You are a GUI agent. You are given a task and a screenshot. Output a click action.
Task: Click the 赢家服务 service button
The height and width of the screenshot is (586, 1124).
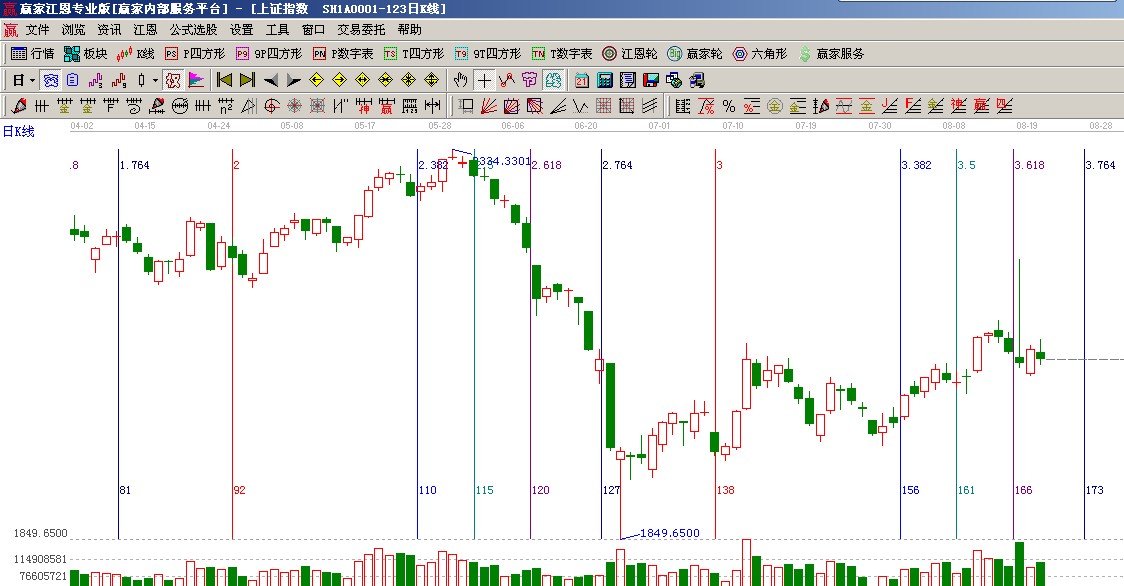click(830, 54)
